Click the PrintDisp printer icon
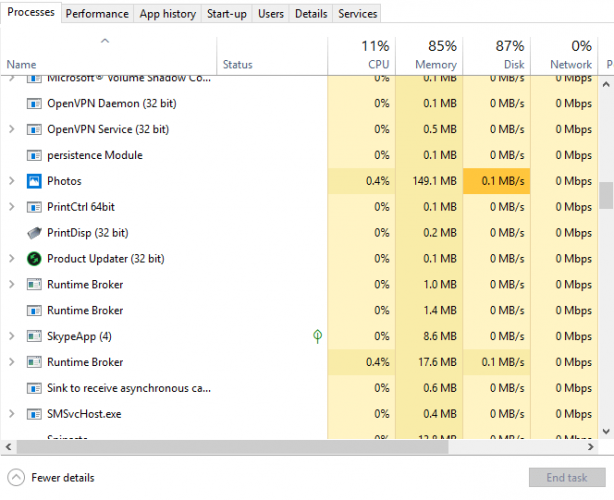This screenshot has width=614, height=500. point(35,233)
